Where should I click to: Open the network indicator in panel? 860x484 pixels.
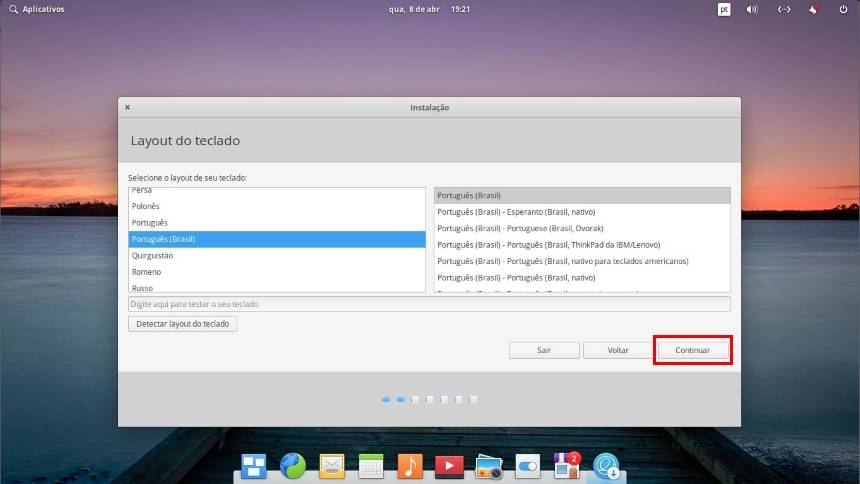(784, 9)
